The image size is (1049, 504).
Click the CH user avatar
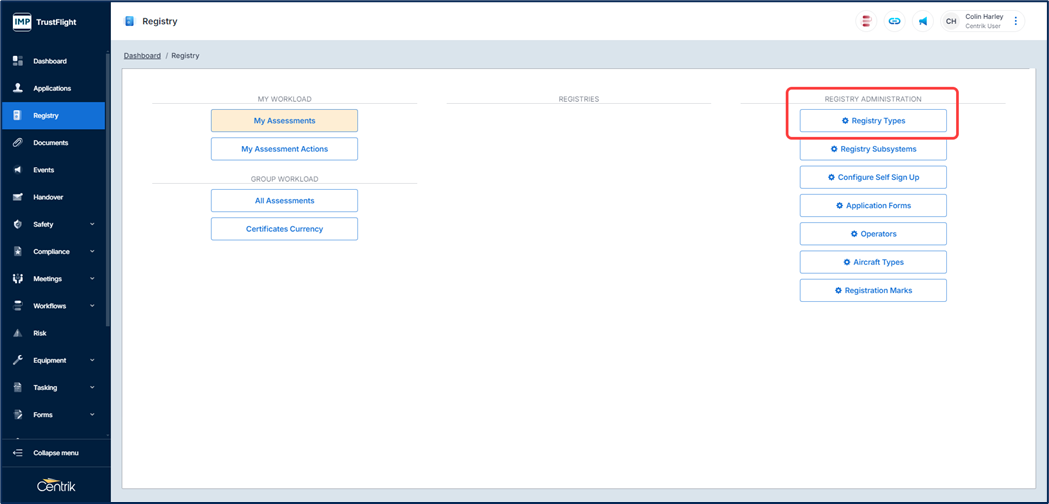point(951,21)
